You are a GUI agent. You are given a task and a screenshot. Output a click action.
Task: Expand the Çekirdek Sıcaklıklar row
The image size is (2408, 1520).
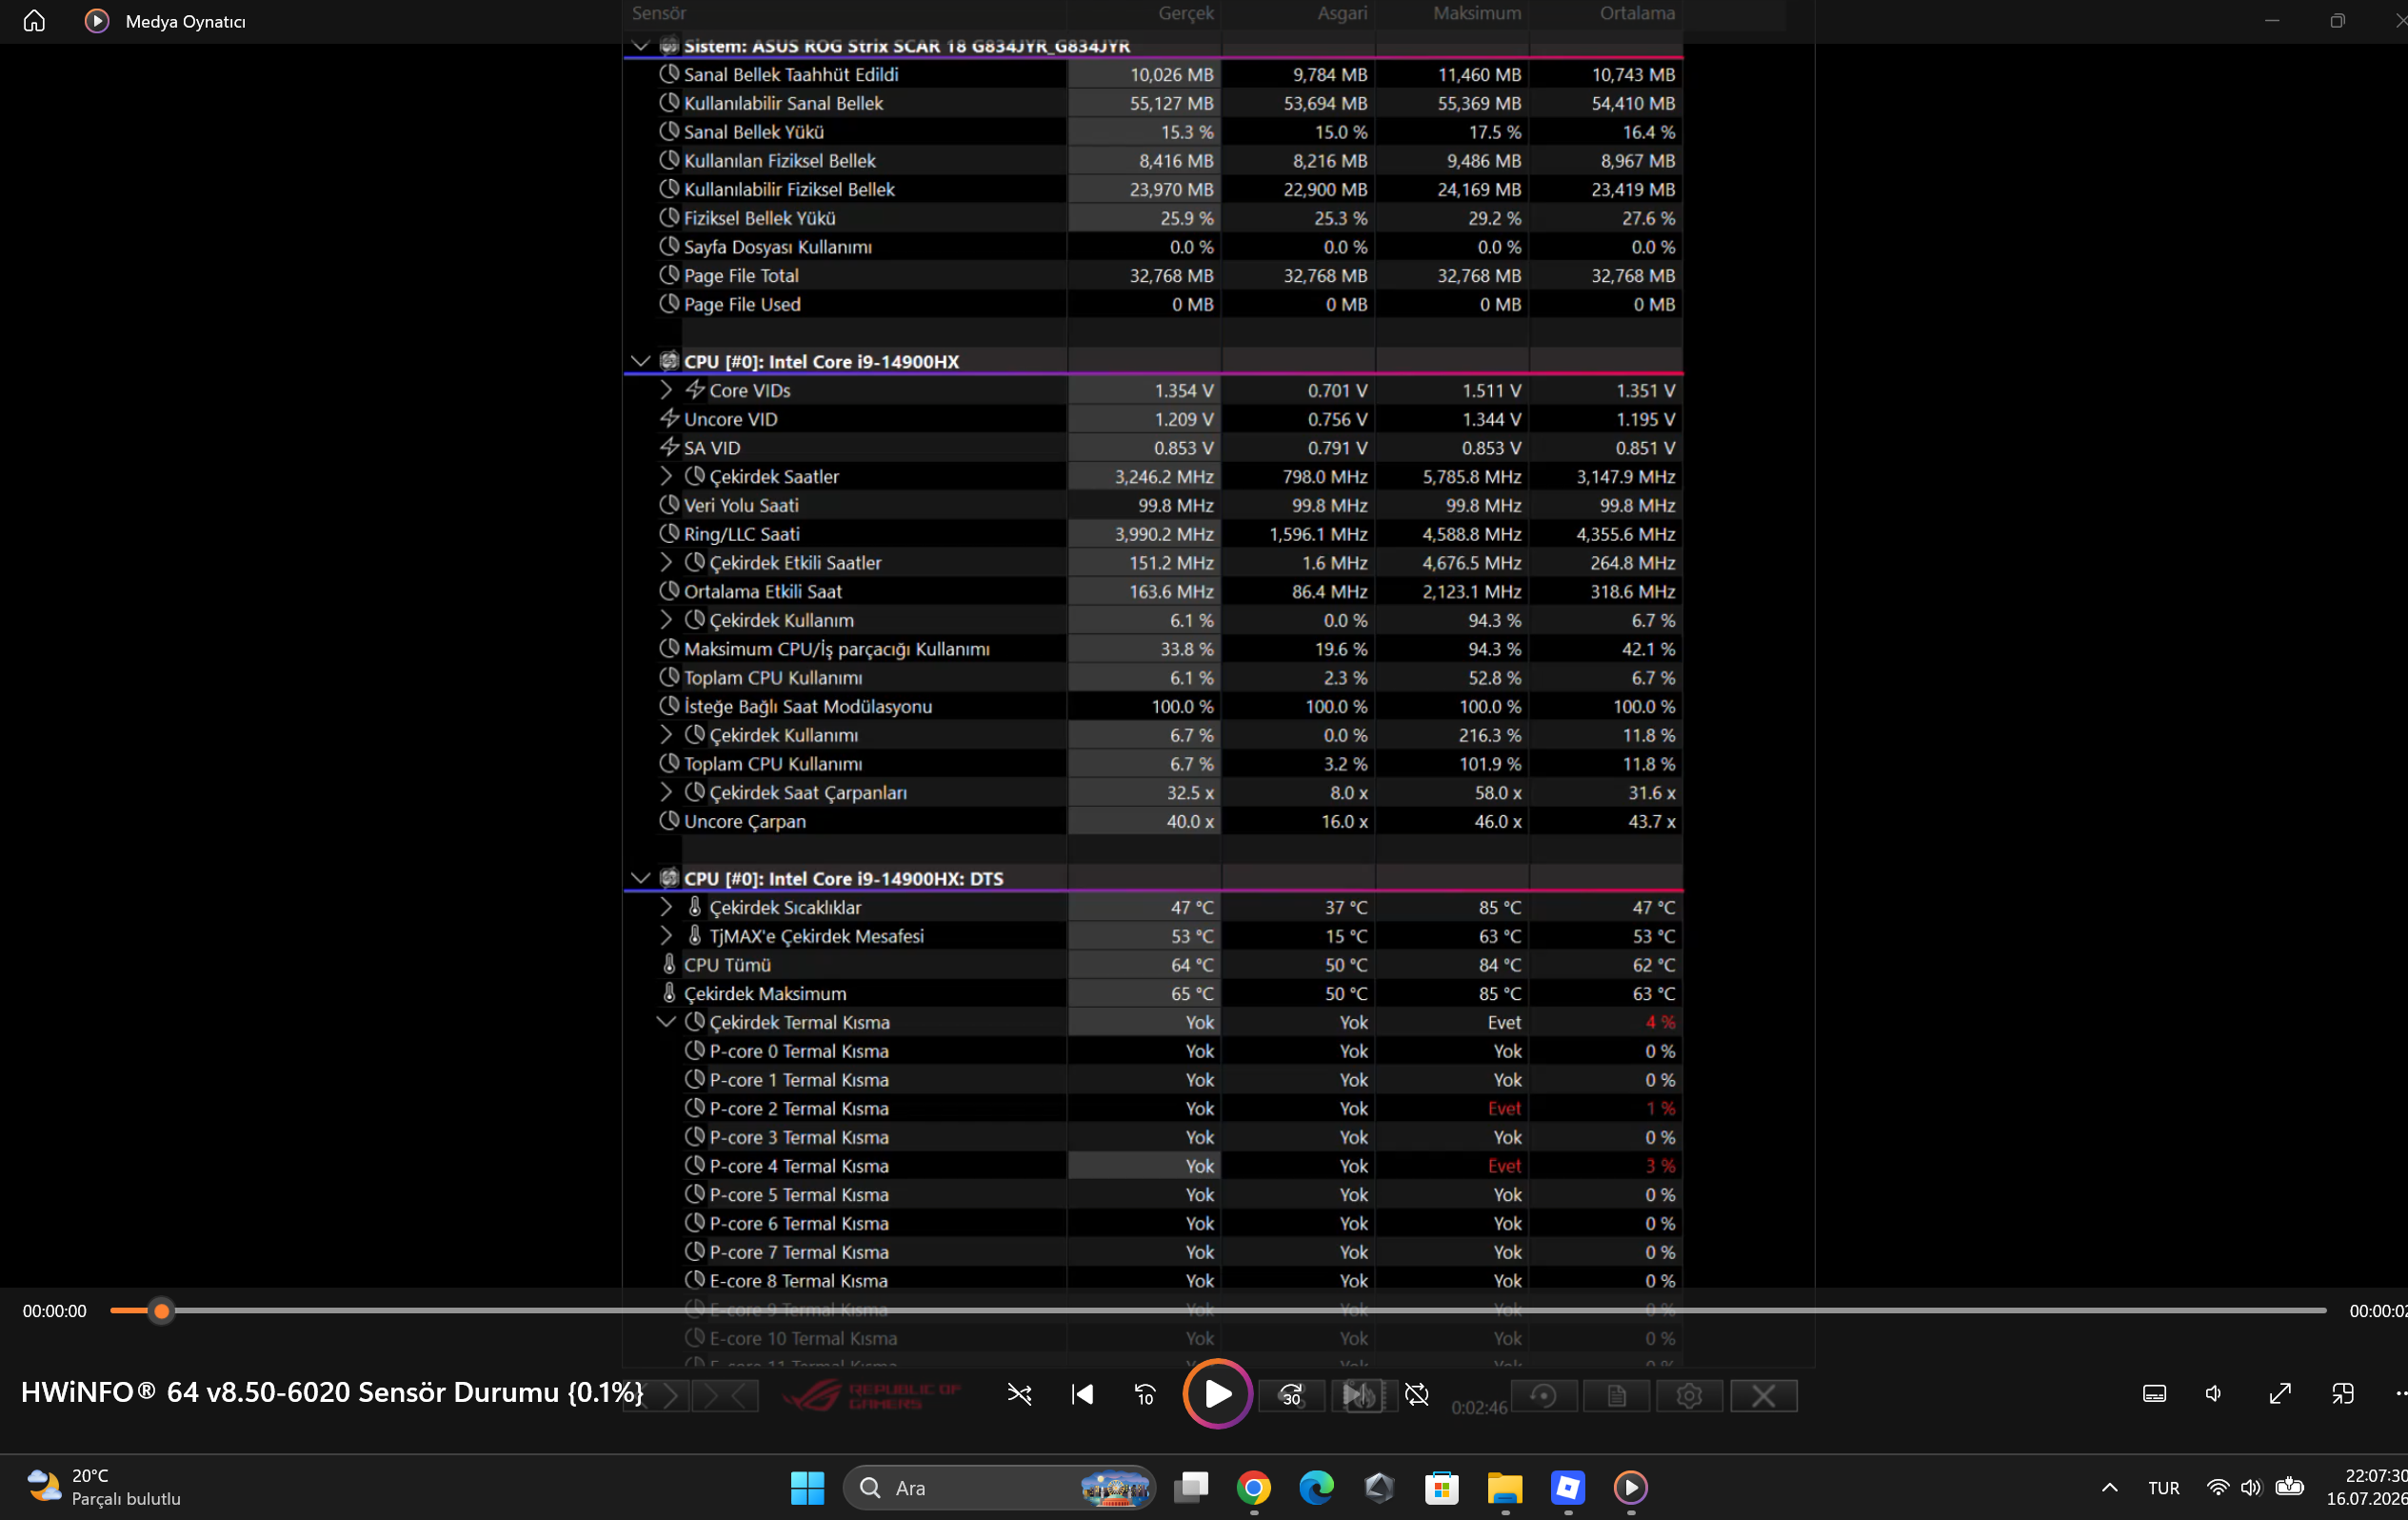(x=667, y=907)
